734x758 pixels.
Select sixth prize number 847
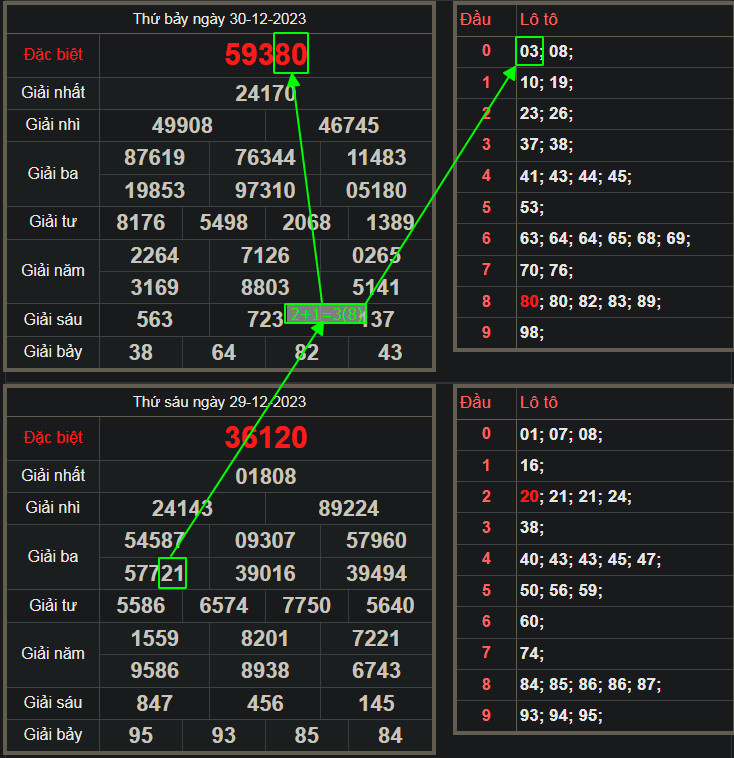(154, 703)
